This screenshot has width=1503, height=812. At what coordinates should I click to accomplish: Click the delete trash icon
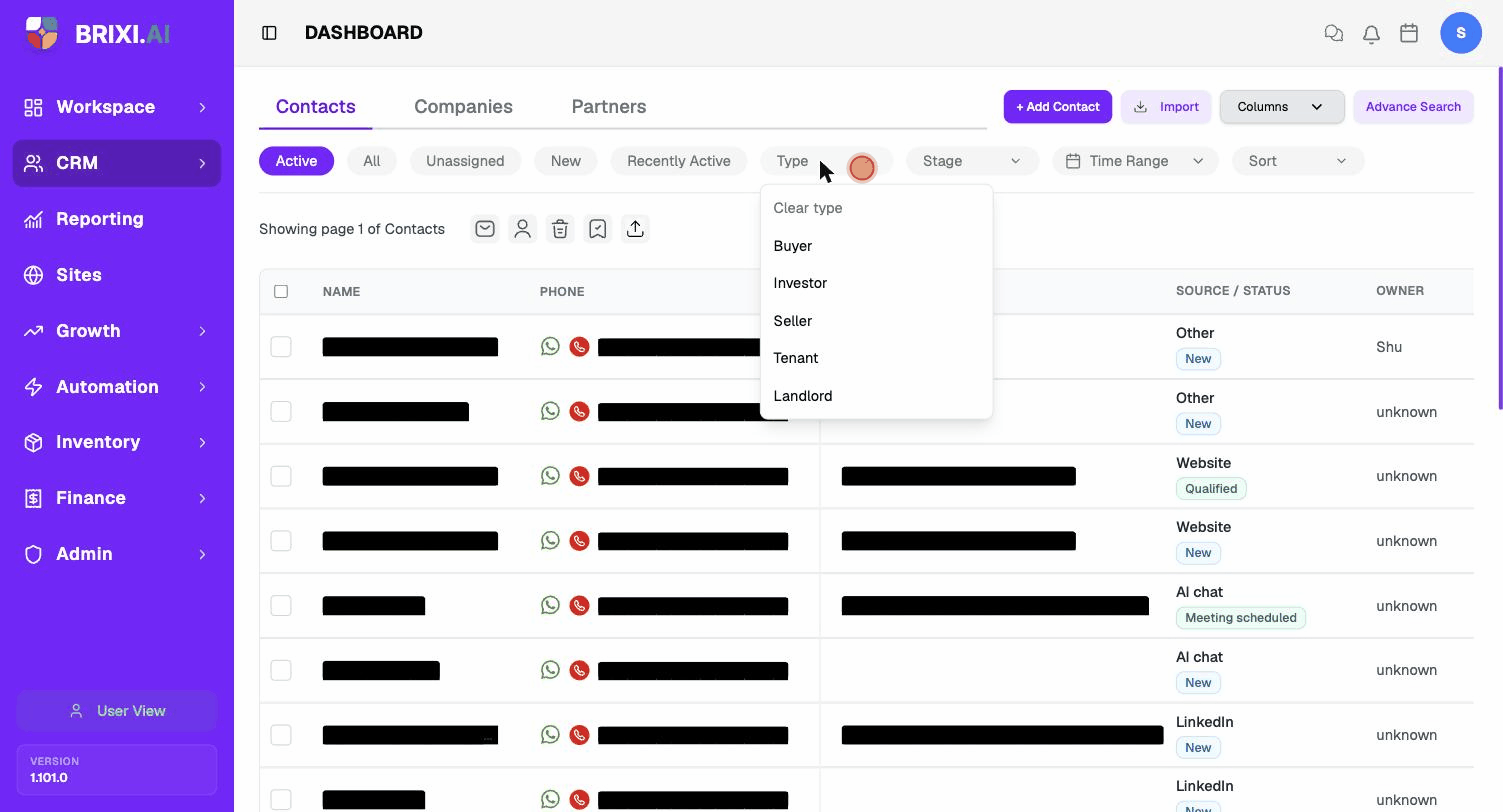(560, 229)
